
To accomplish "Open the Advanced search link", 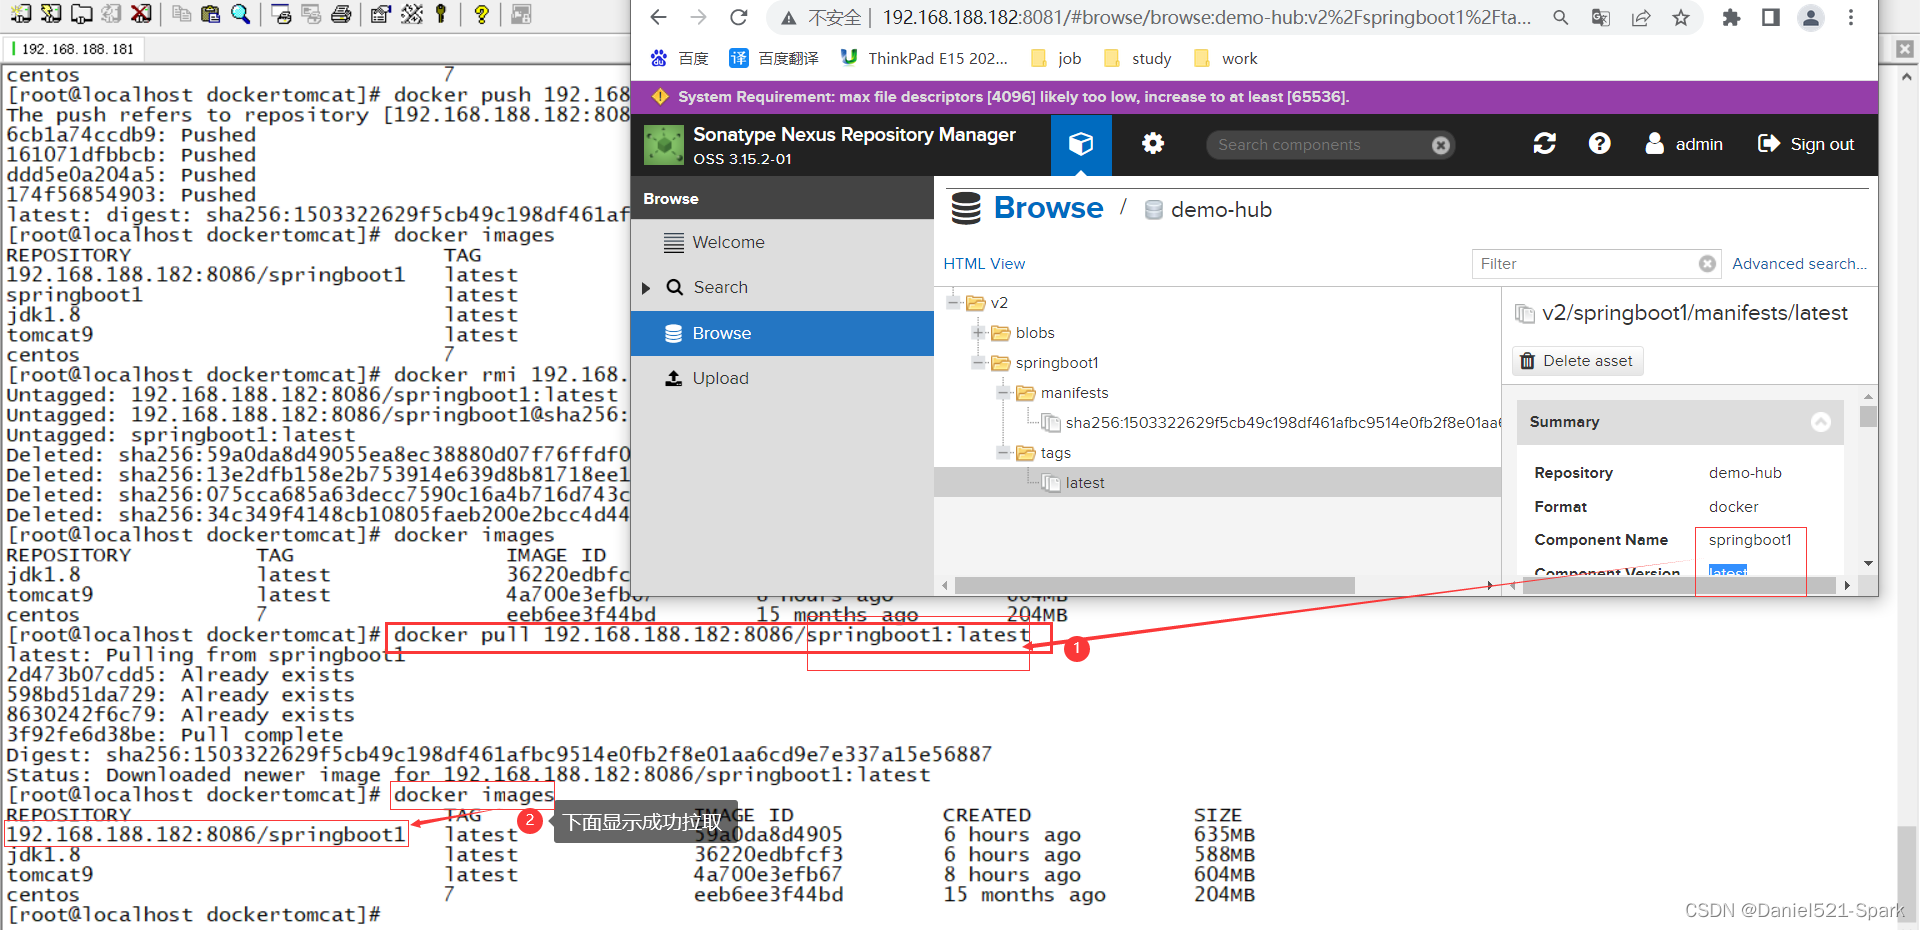I will [x=1799, y=263].
